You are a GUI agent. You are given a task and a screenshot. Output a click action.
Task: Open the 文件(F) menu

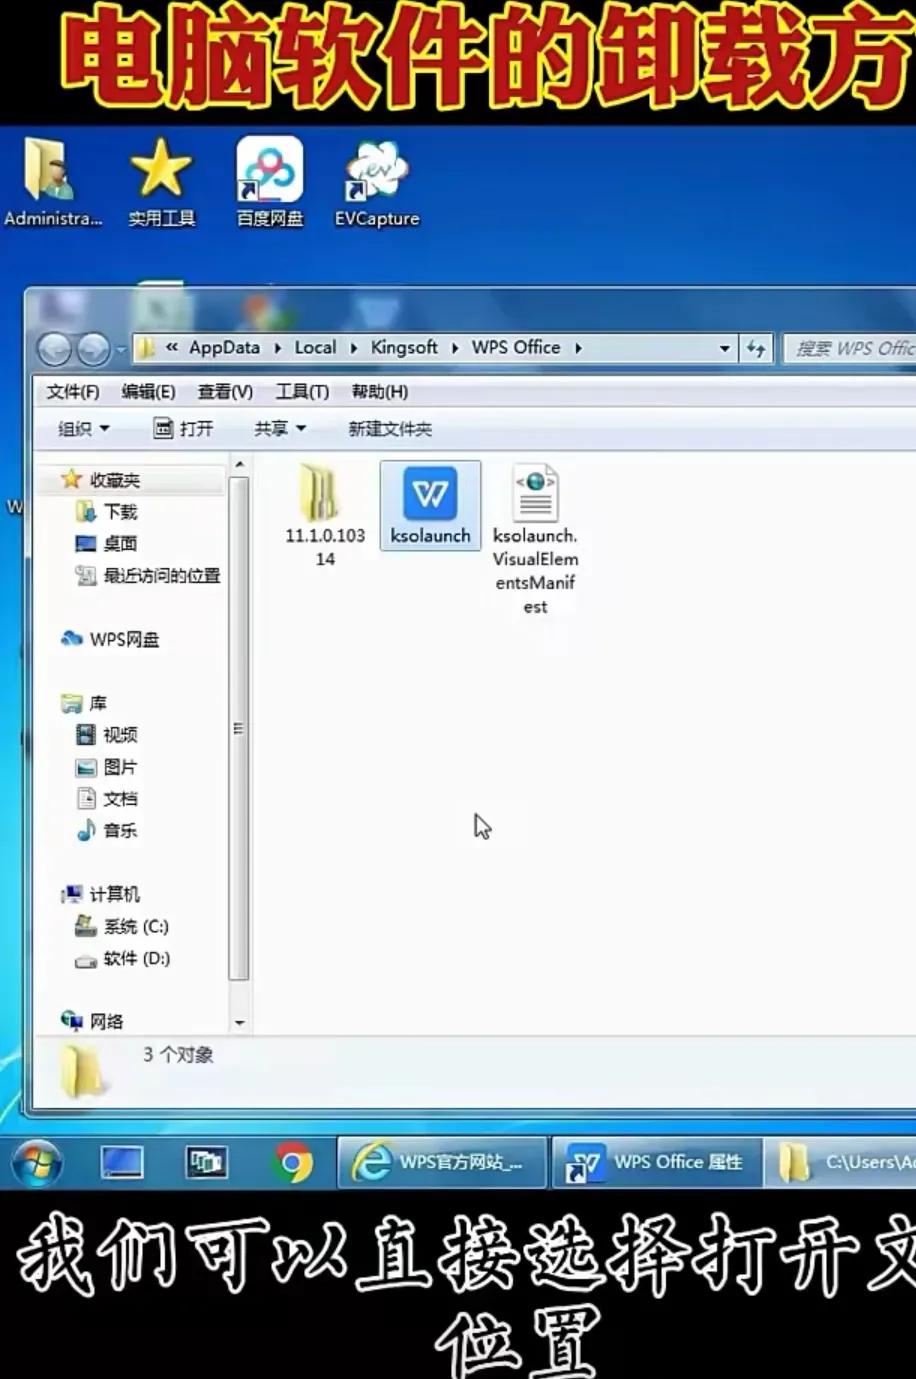[73, 392]
